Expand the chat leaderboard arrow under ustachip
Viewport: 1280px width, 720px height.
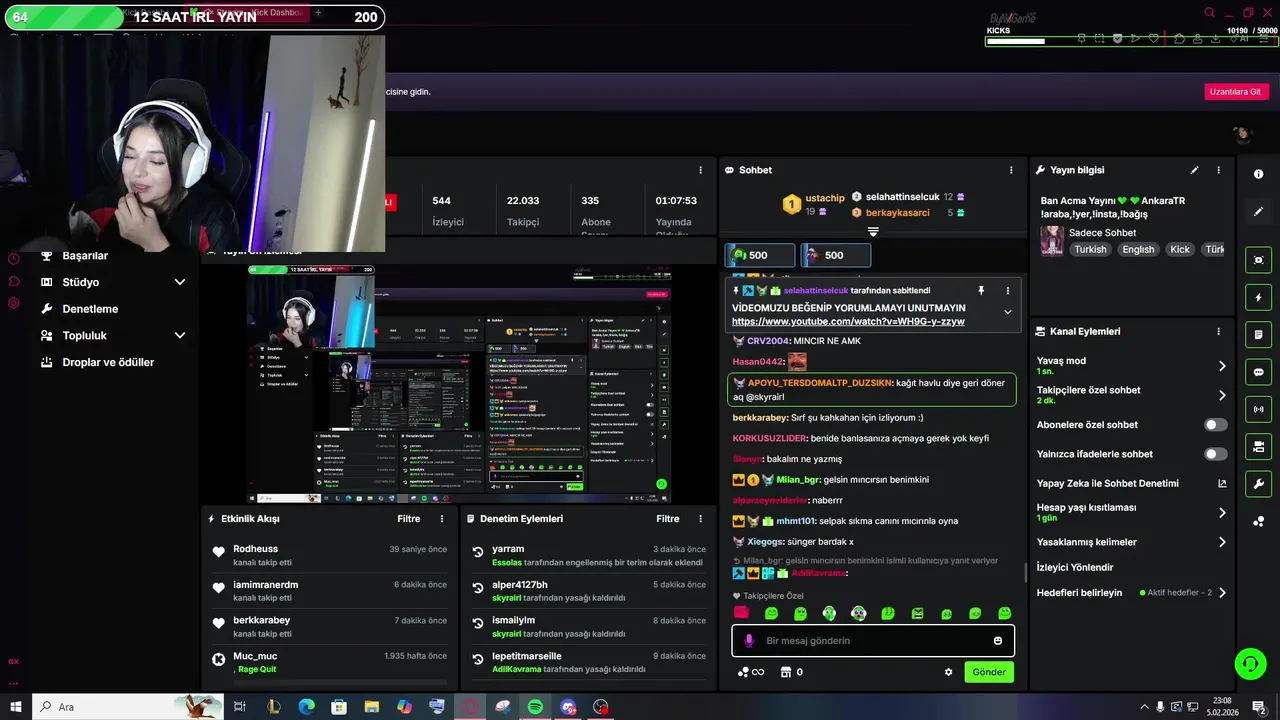click(x=873, y=231)
